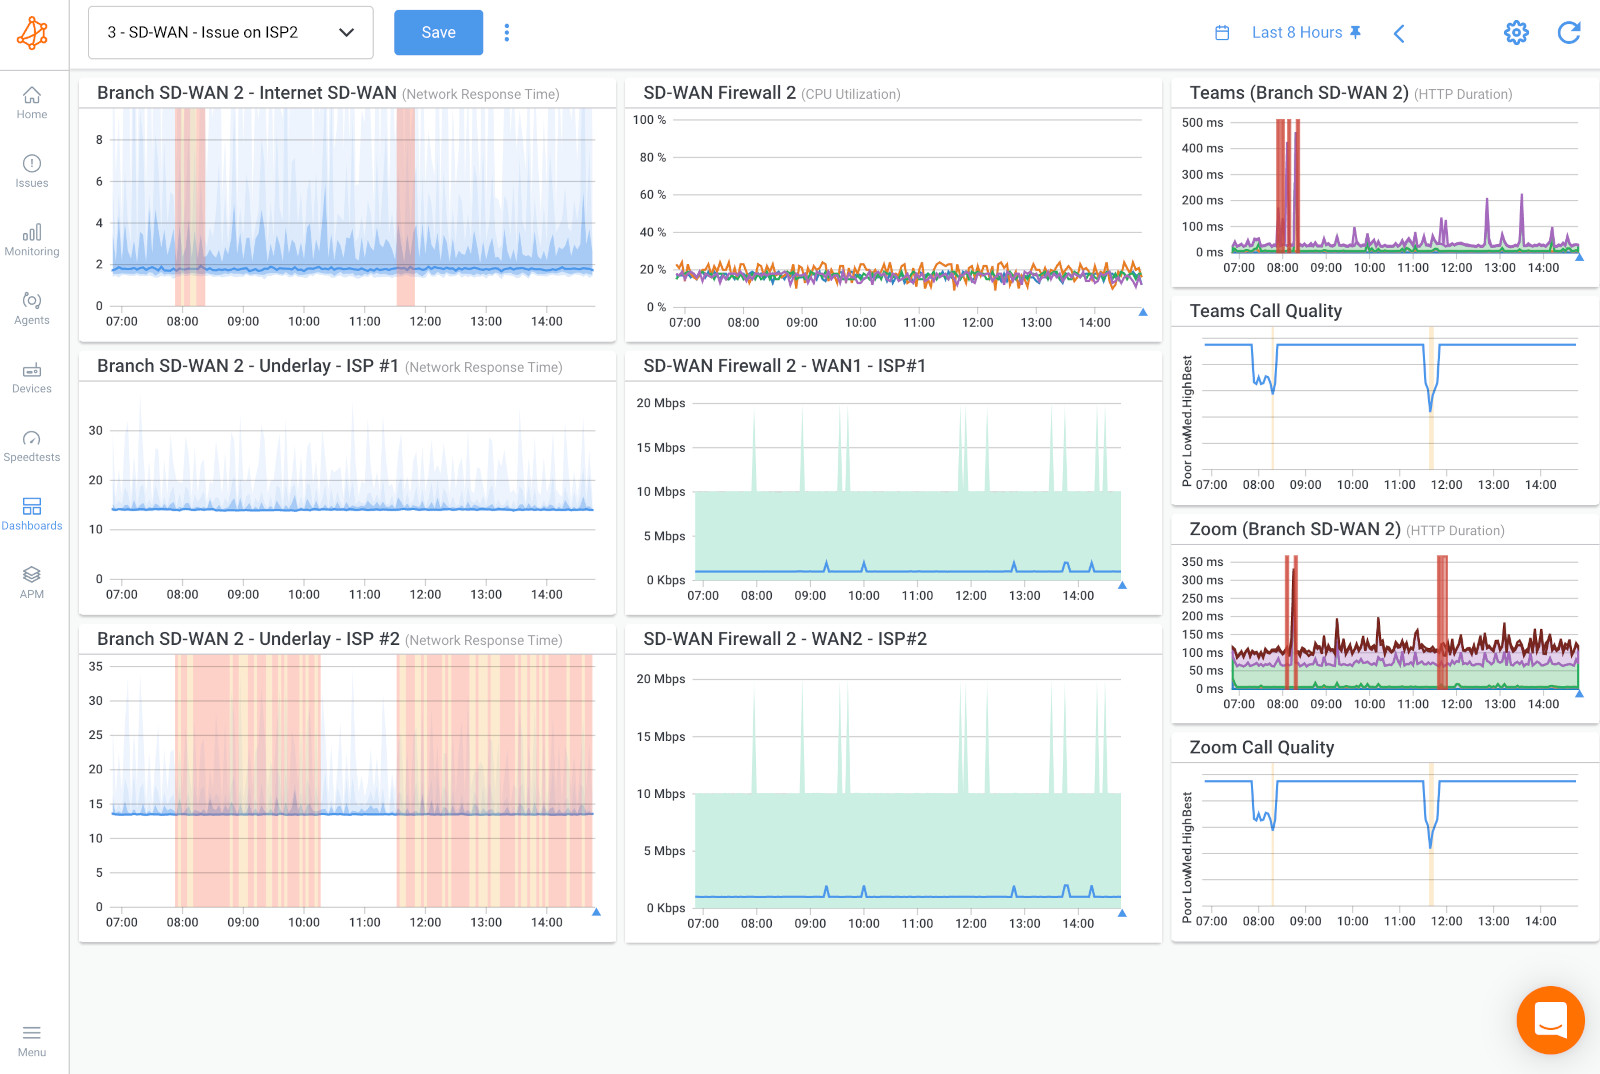Open the Dashboards tab in the sidebar
This screenshot has width=1600, height=1074.
[x=32, y=513]
